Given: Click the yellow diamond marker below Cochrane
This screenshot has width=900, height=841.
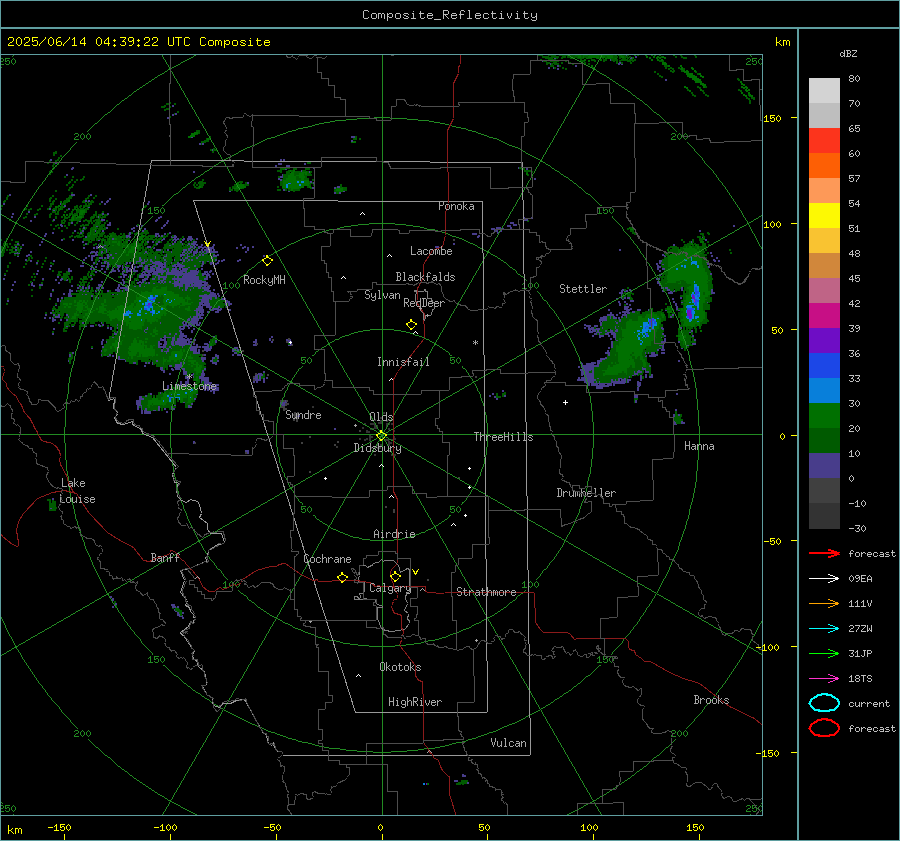Looking at the screenshot, I should tap(342, 577).
